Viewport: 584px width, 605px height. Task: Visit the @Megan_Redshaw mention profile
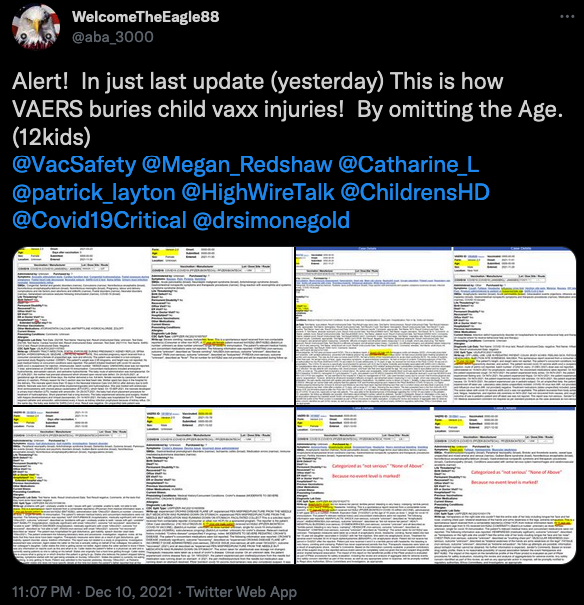(x=237, y=165)
